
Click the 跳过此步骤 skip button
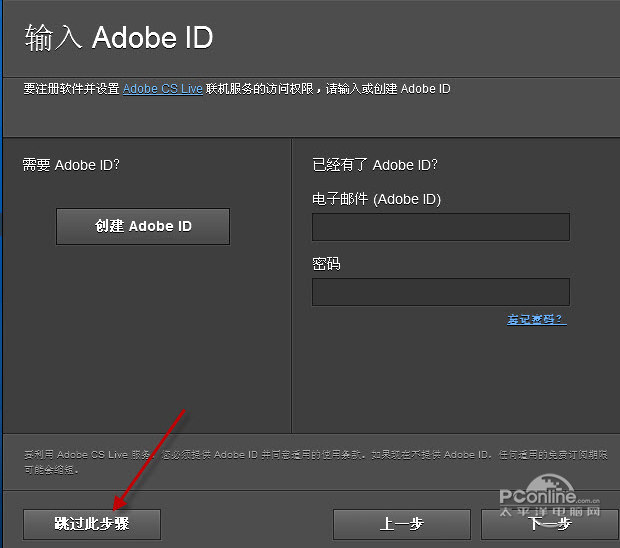click(x=92, y=524)
